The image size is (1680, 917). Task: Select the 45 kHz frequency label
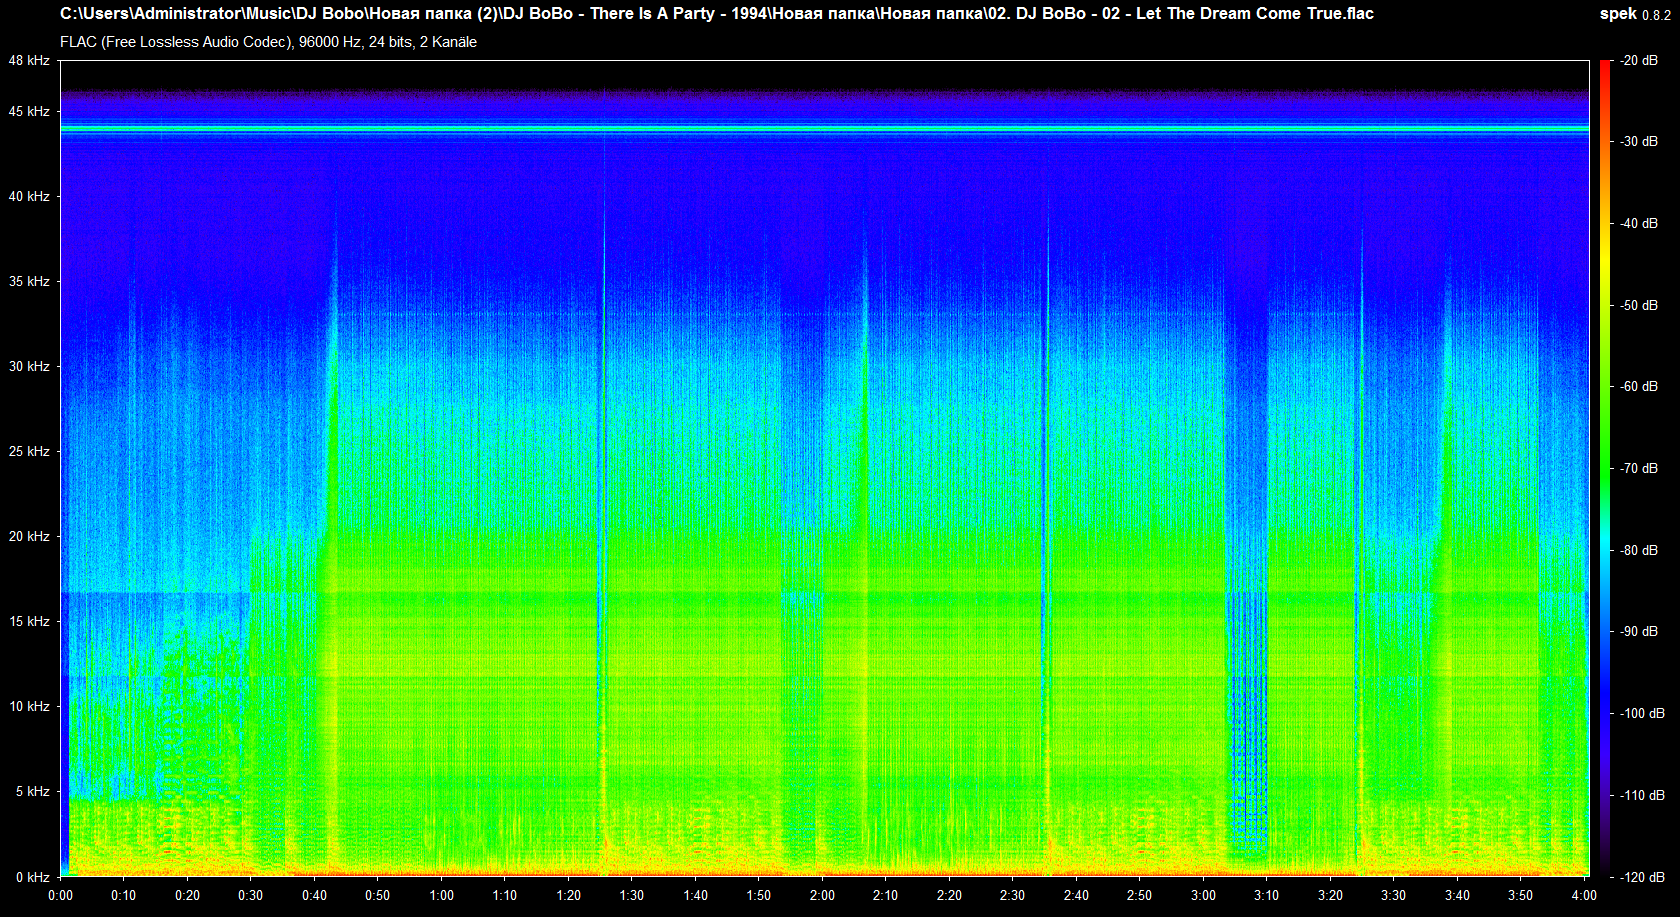[x=29, y=111]
